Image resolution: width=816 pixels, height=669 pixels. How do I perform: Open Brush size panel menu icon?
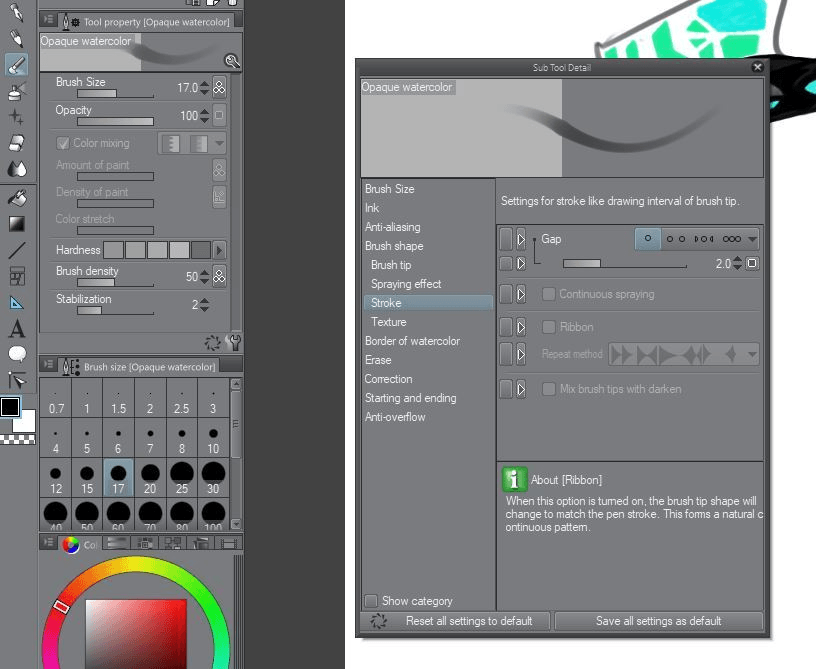point(48,365)
